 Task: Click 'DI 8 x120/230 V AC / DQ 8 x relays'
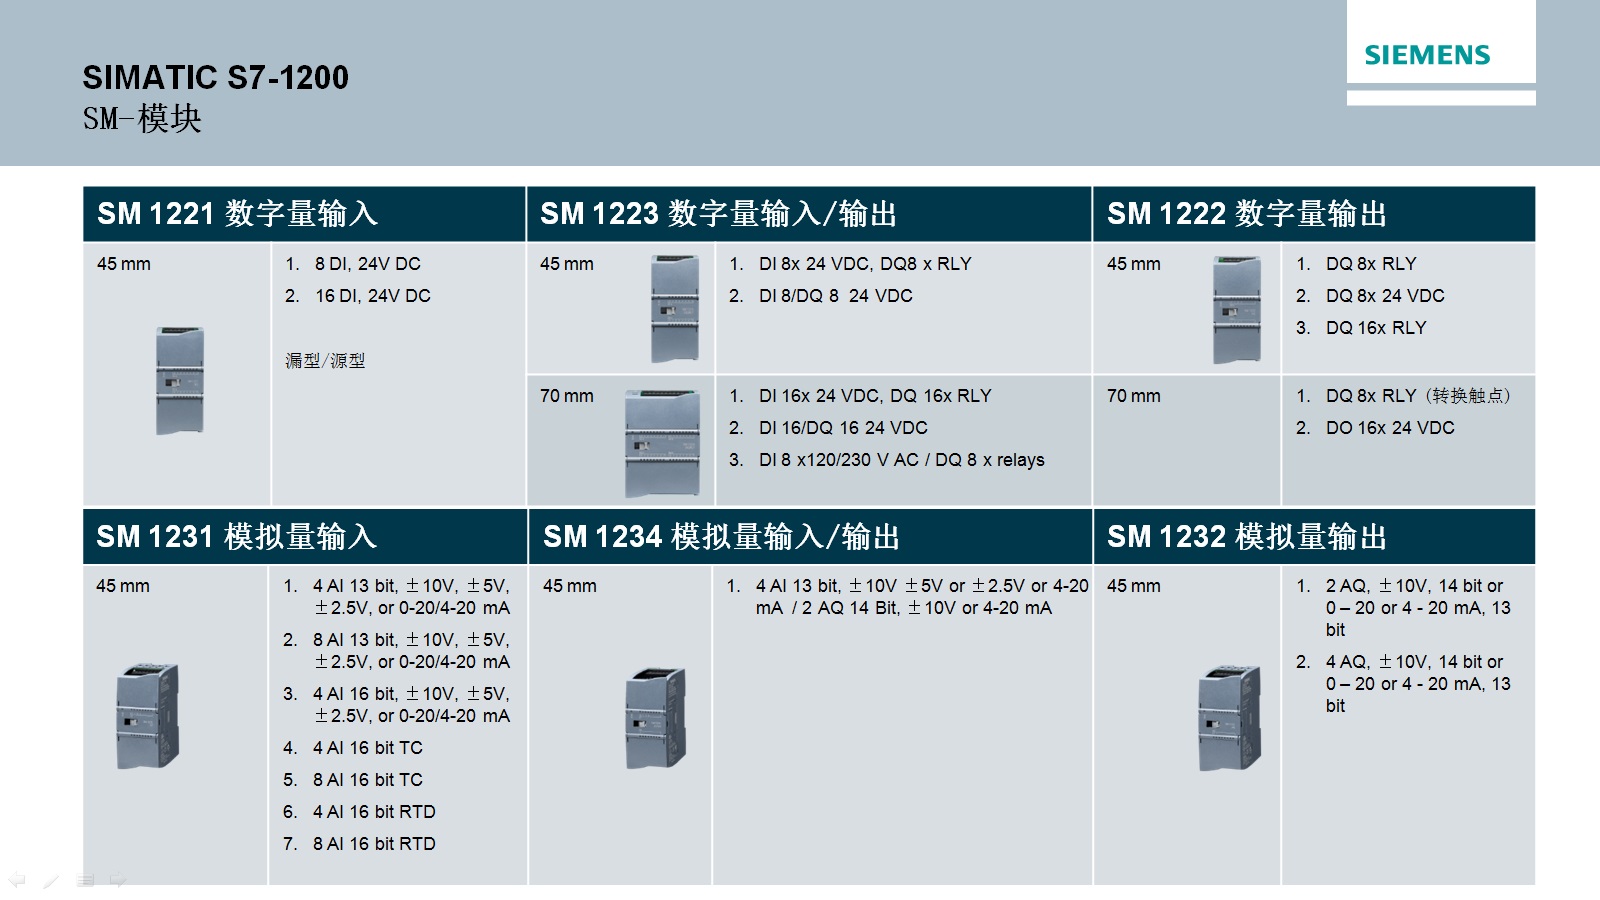tap(901, 460)
